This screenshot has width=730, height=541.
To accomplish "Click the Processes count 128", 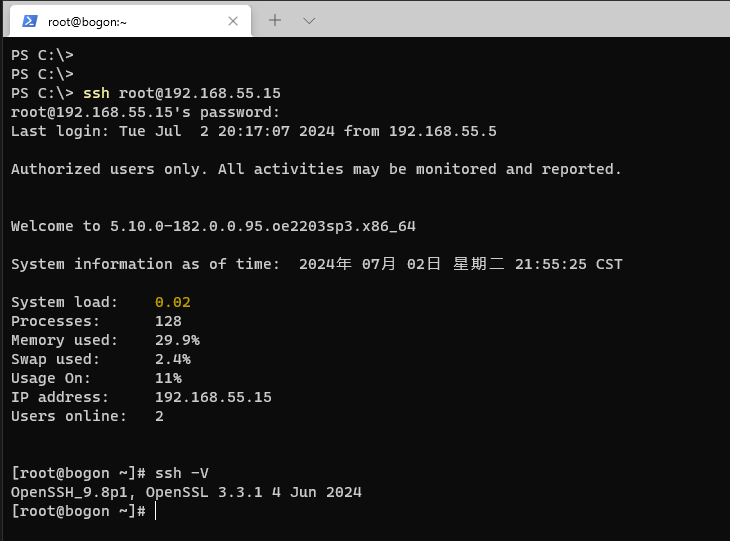I will [168, 321].
